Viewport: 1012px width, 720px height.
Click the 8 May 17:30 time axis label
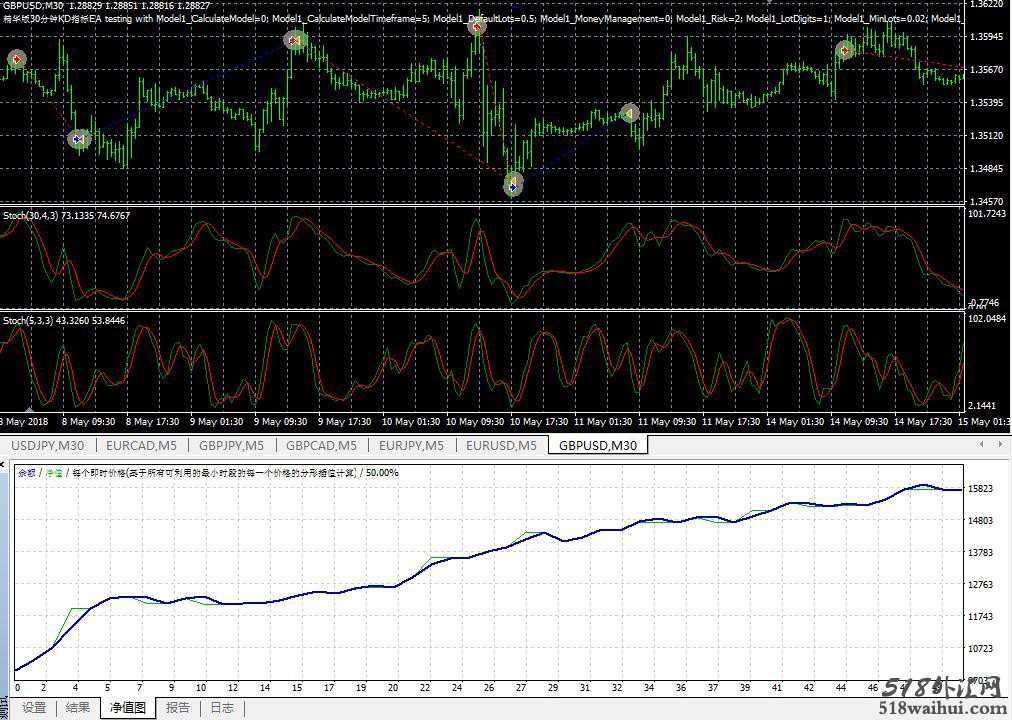point(152,422)
